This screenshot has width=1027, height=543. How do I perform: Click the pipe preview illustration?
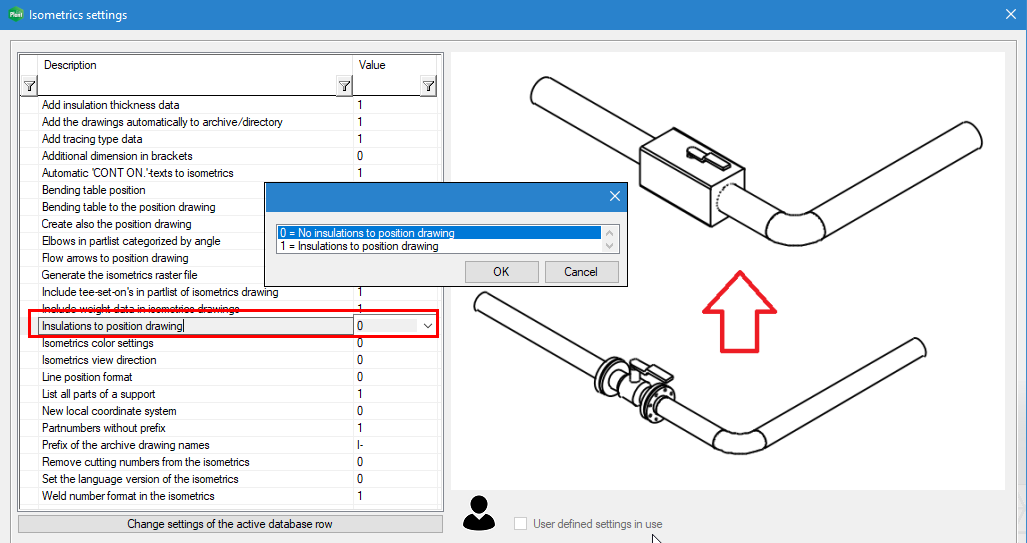(728, 271)
